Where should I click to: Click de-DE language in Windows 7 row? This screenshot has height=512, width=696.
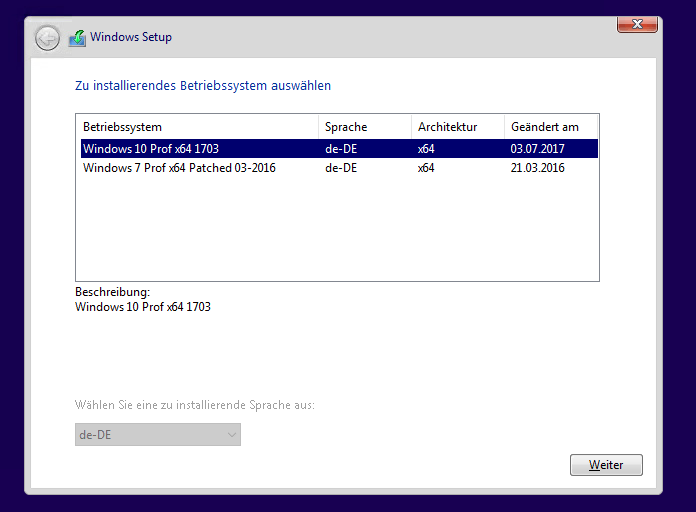click(342, 168)
